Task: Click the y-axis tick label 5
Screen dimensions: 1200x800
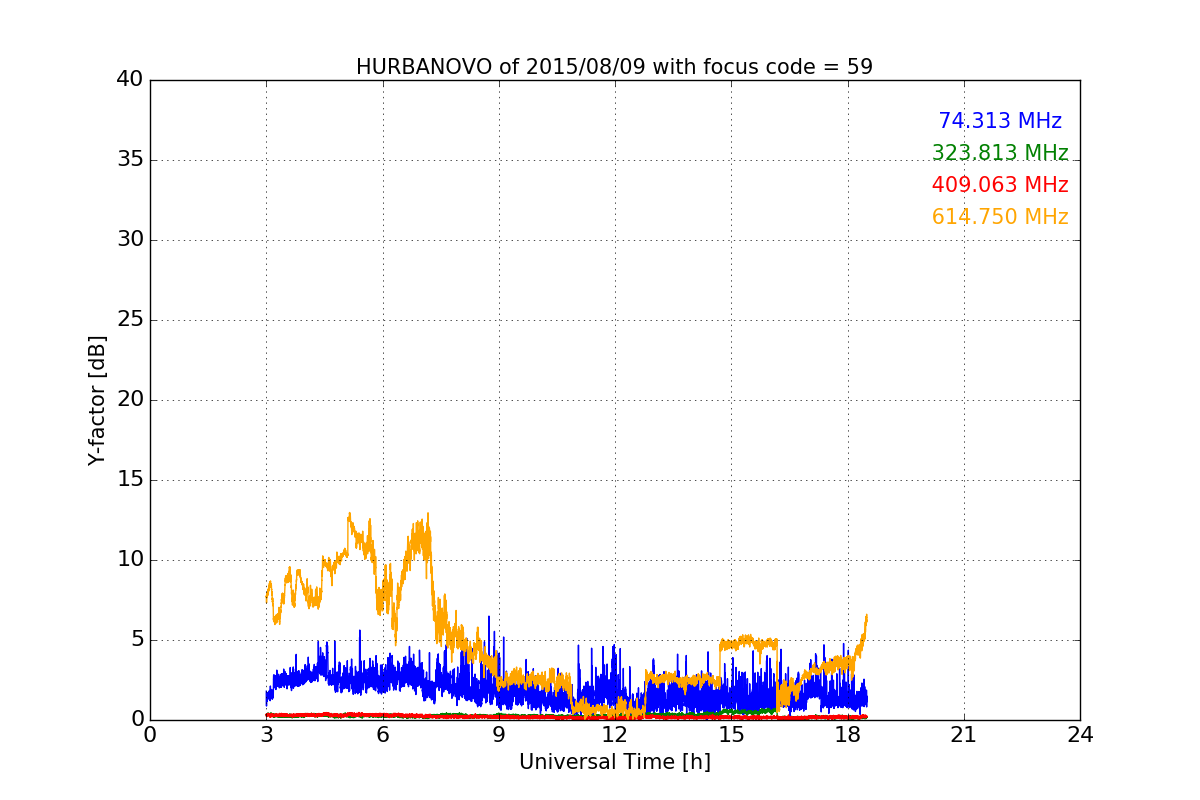Action: [x=136, y=640]
